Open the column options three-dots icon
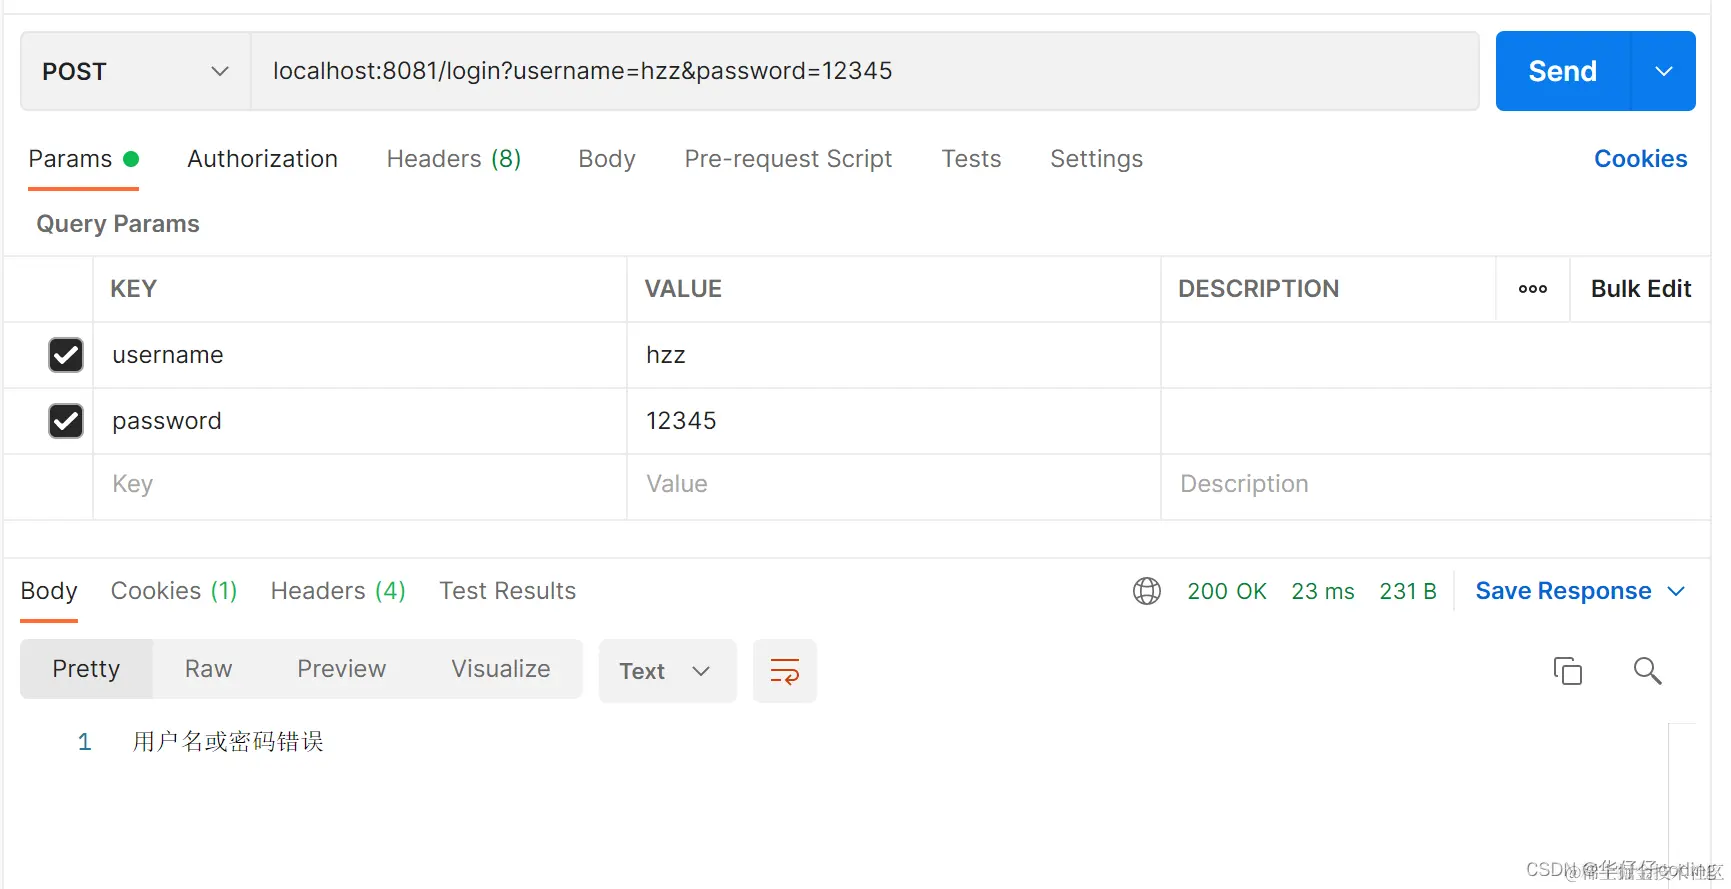 pos(1533,289)
